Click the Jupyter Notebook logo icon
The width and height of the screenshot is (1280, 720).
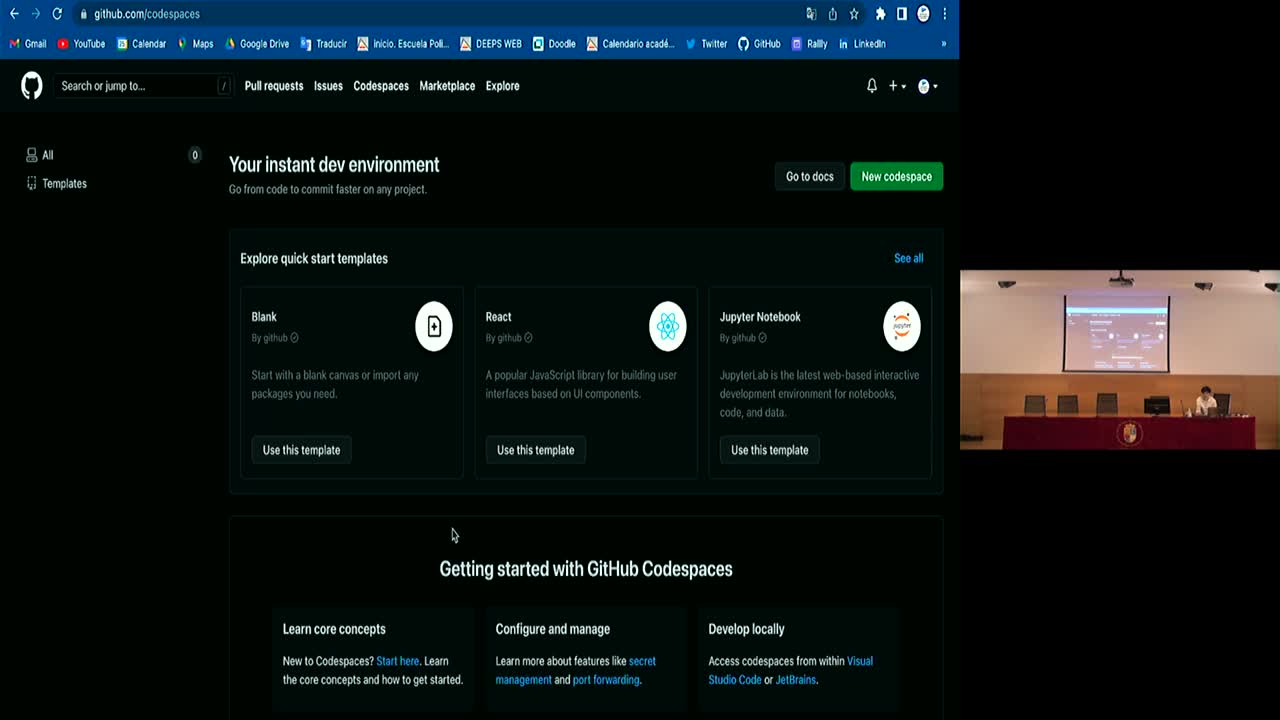(x=901, y=326)
